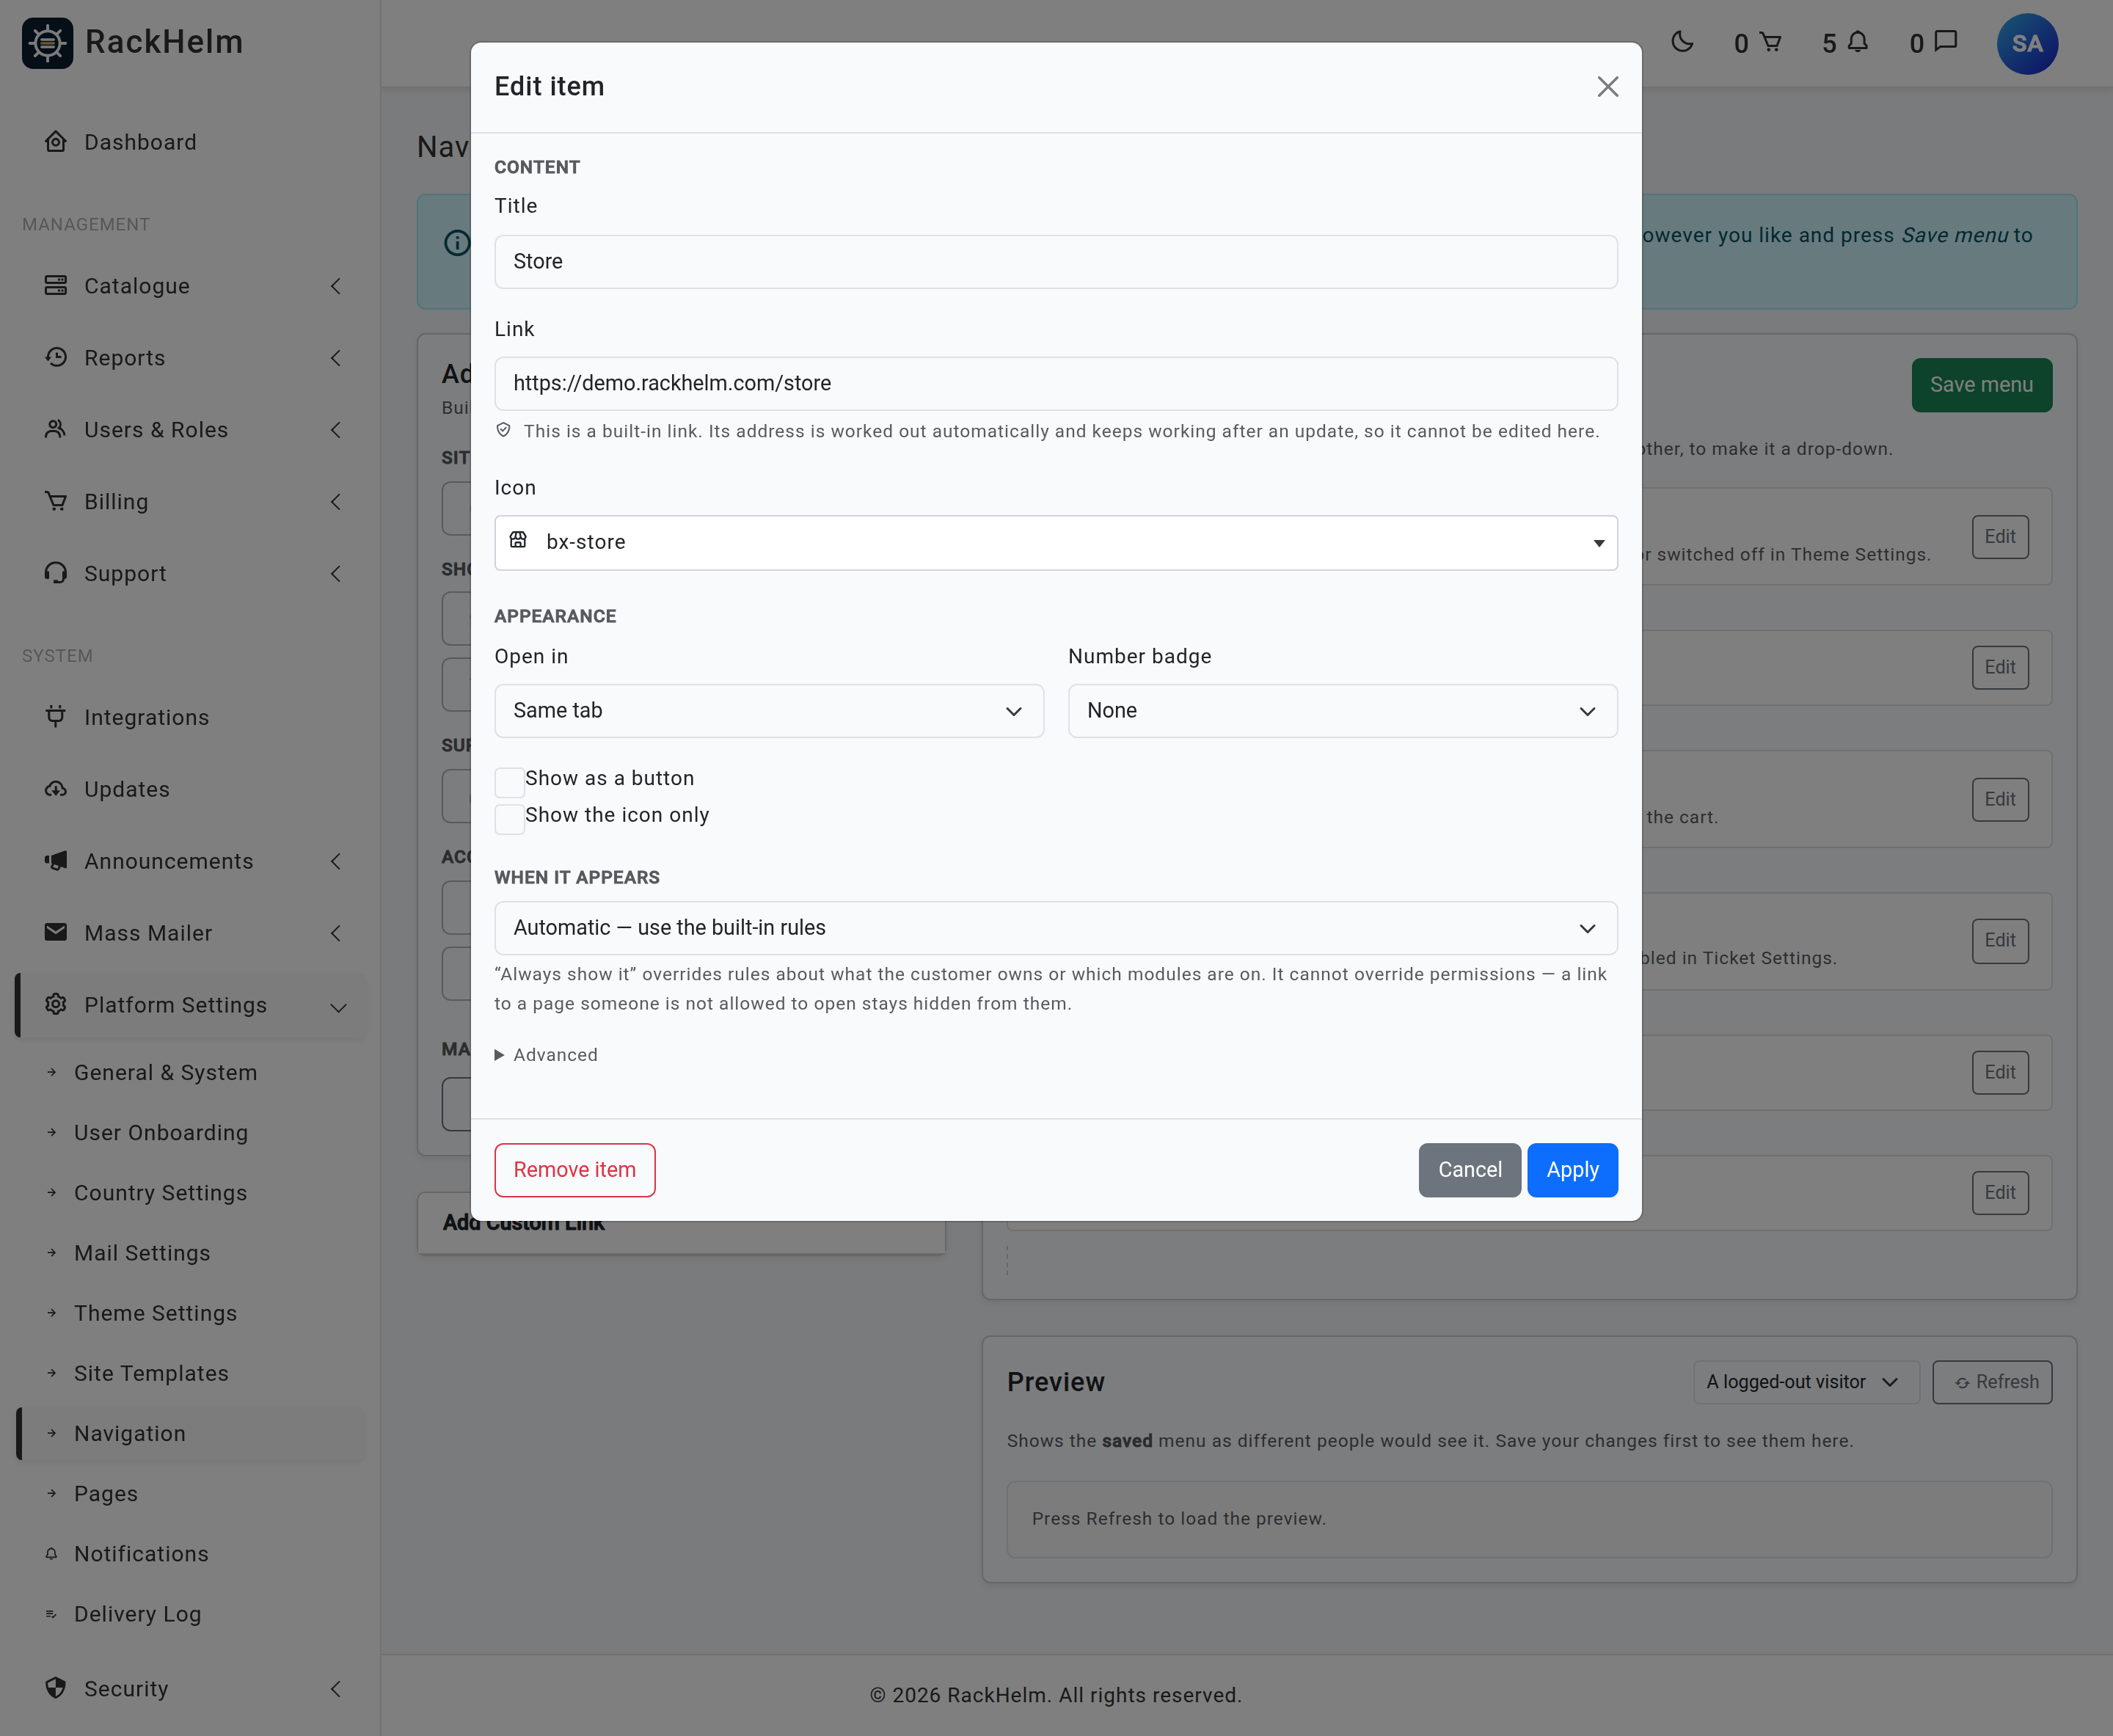Screen dimensions: 2113x1736
Task: Click the Security shield icon
Action: (56, 1688)
